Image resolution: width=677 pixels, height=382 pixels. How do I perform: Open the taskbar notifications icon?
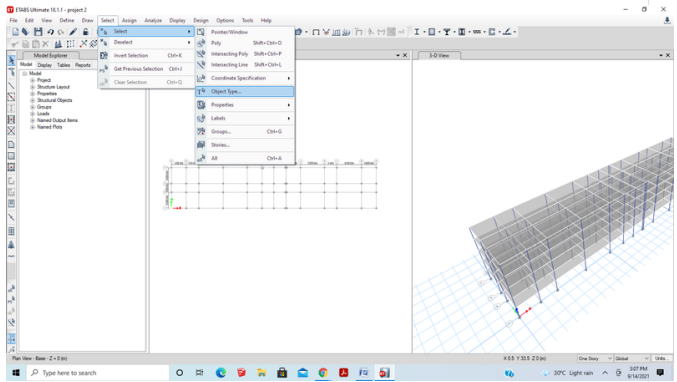pos(660,373)
